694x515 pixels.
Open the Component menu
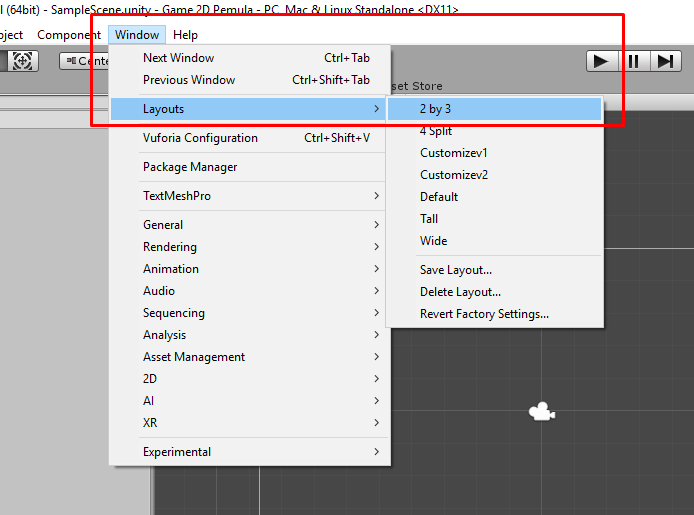[69, 35]
